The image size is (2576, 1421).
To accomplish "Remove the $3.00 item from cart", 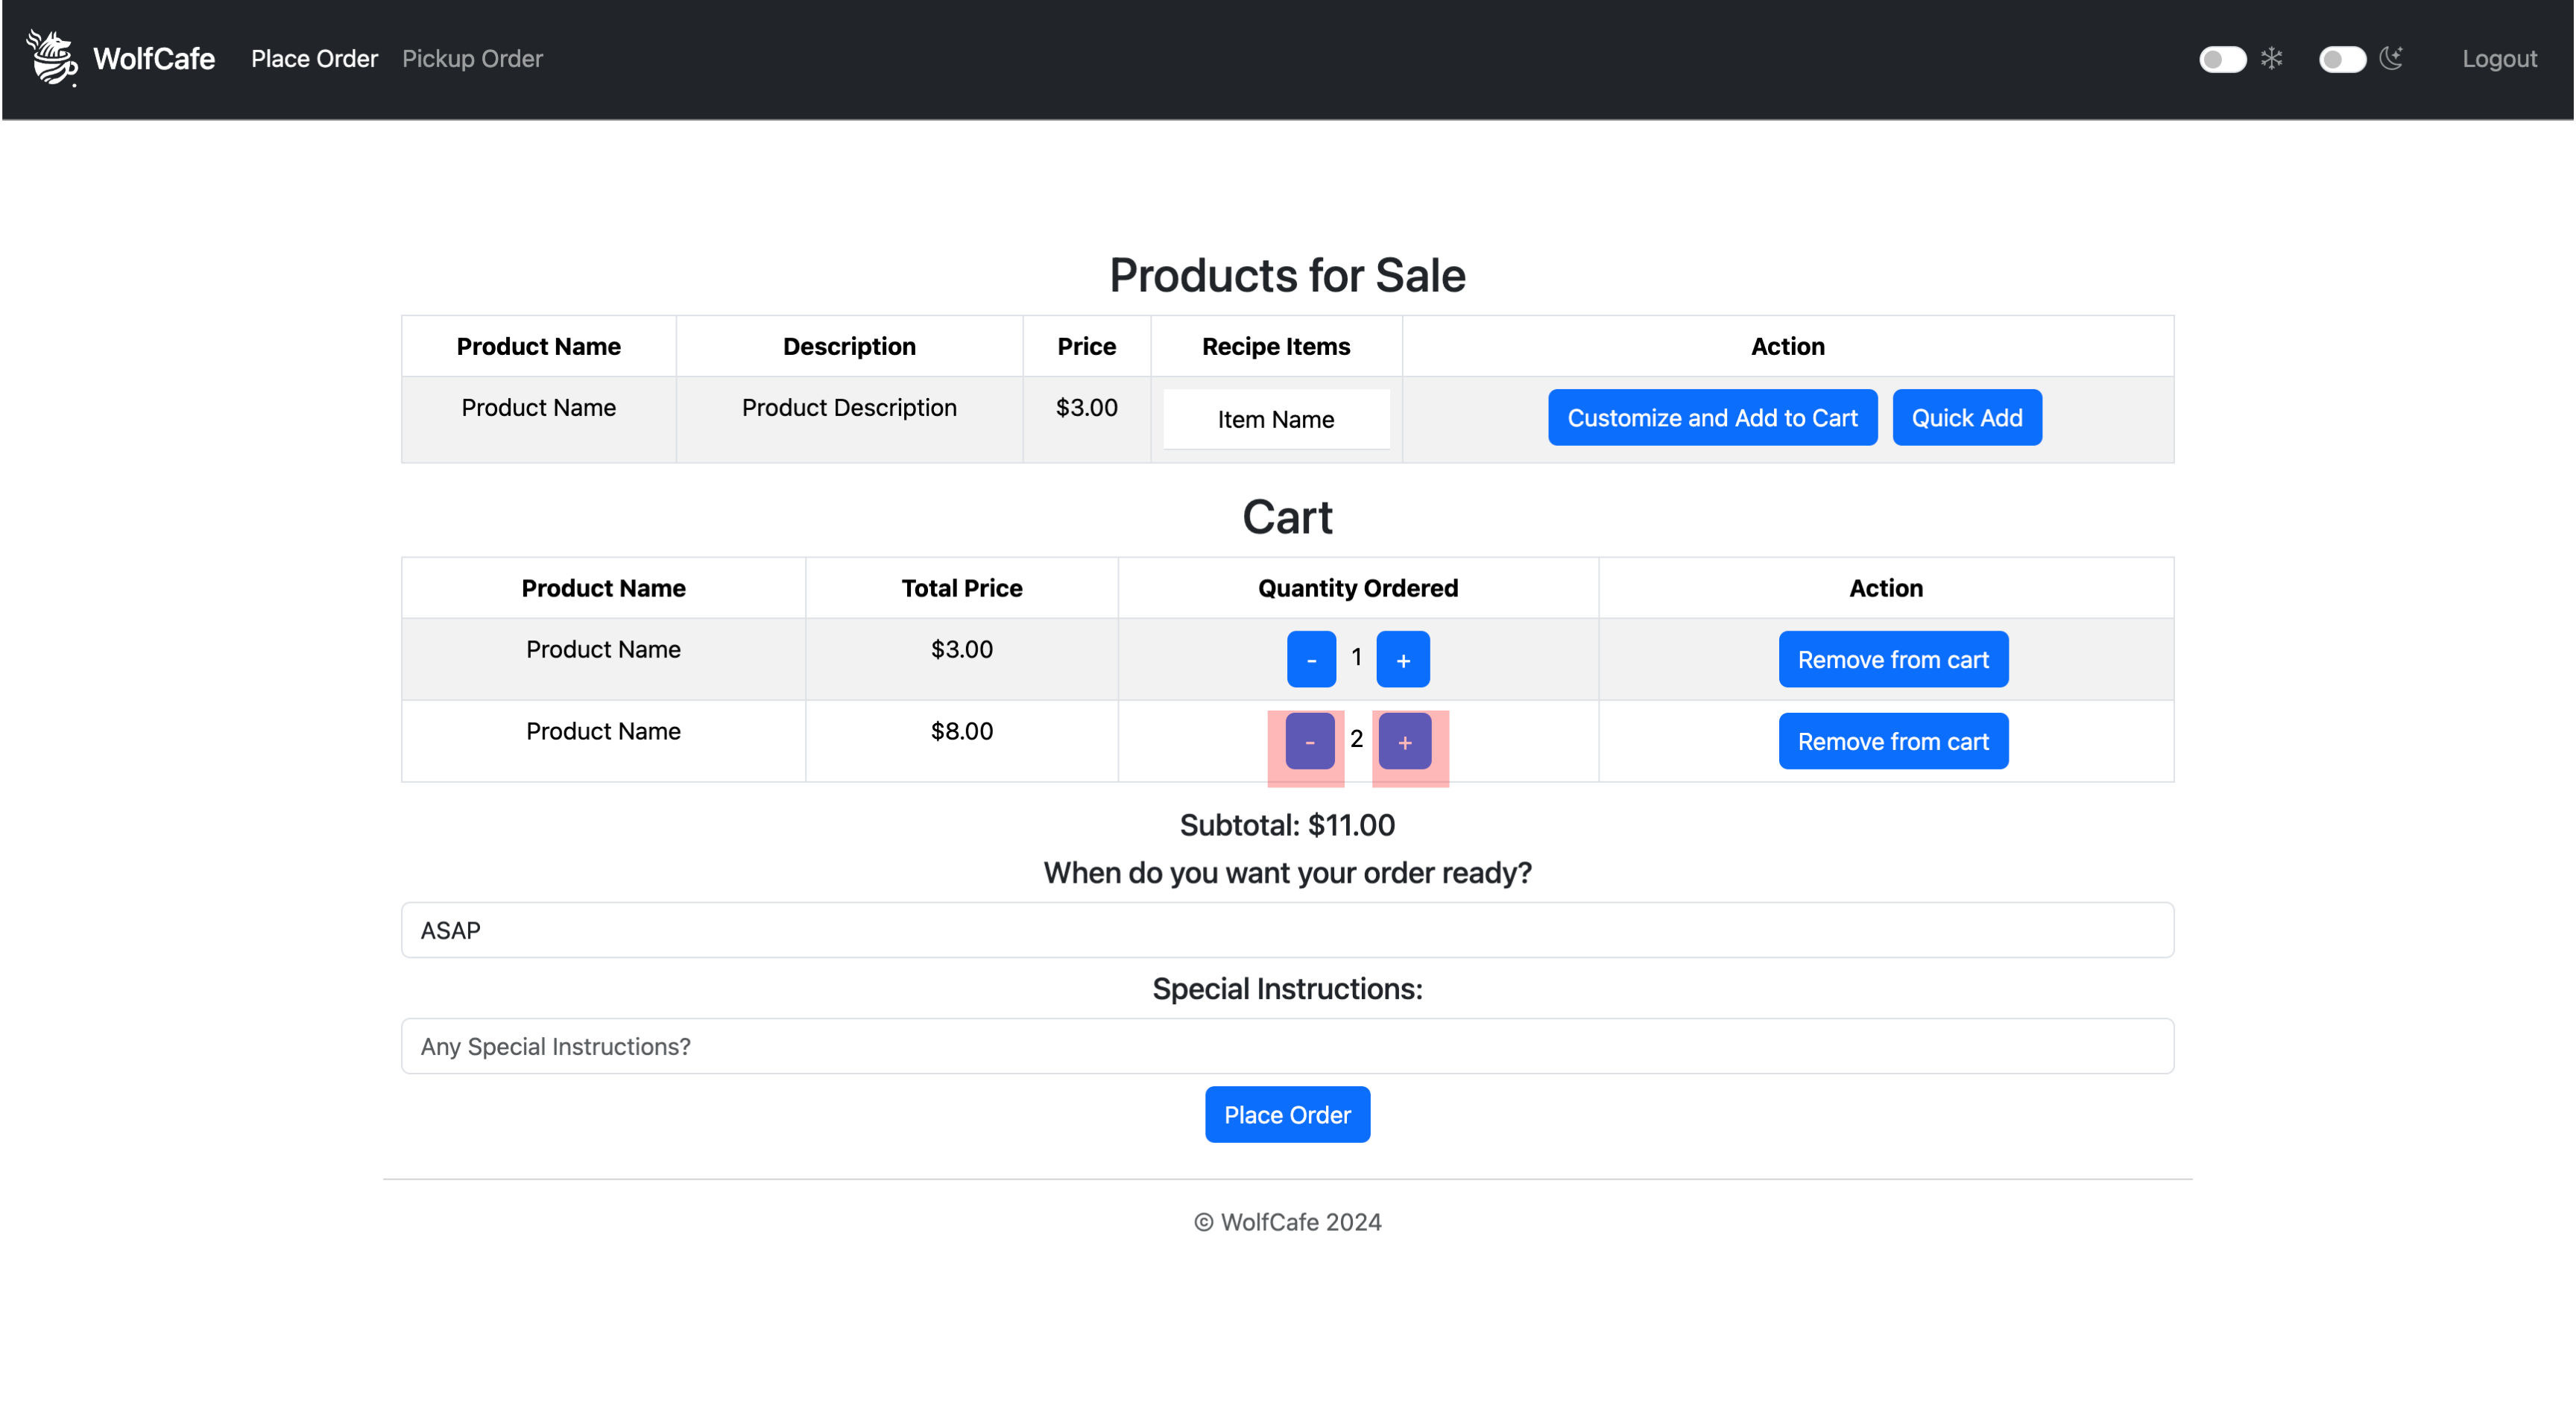I will [x=1892, y=659].
